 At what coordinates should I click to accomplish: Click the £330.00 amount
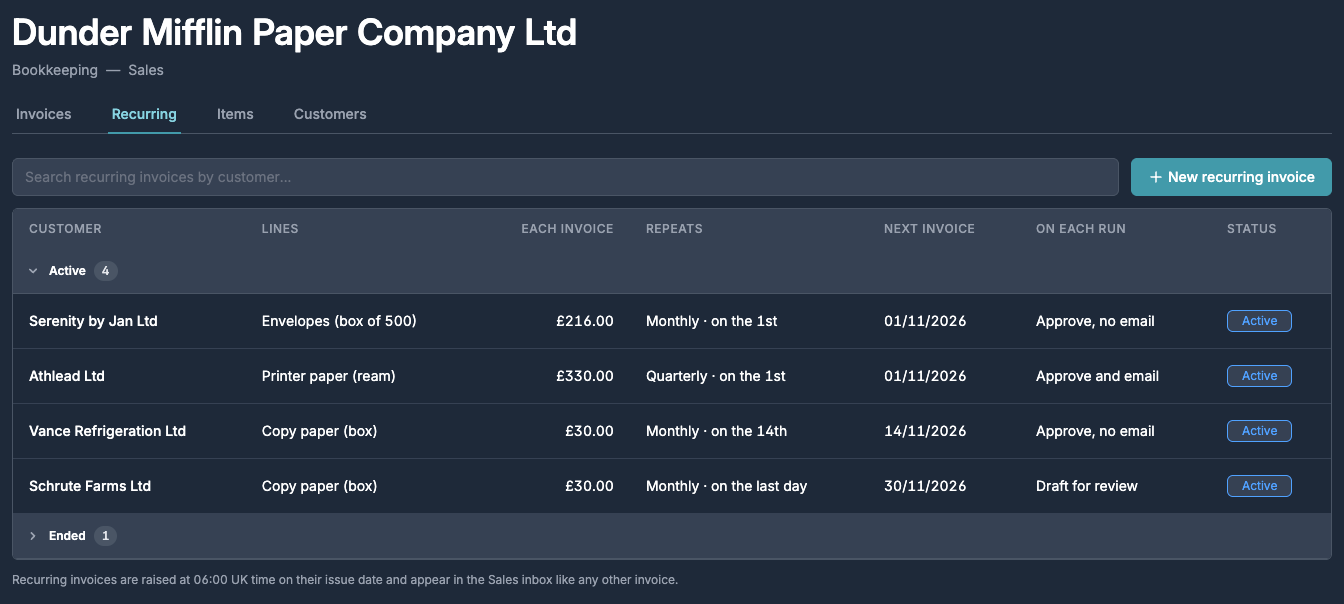click(x=585, y=376)
